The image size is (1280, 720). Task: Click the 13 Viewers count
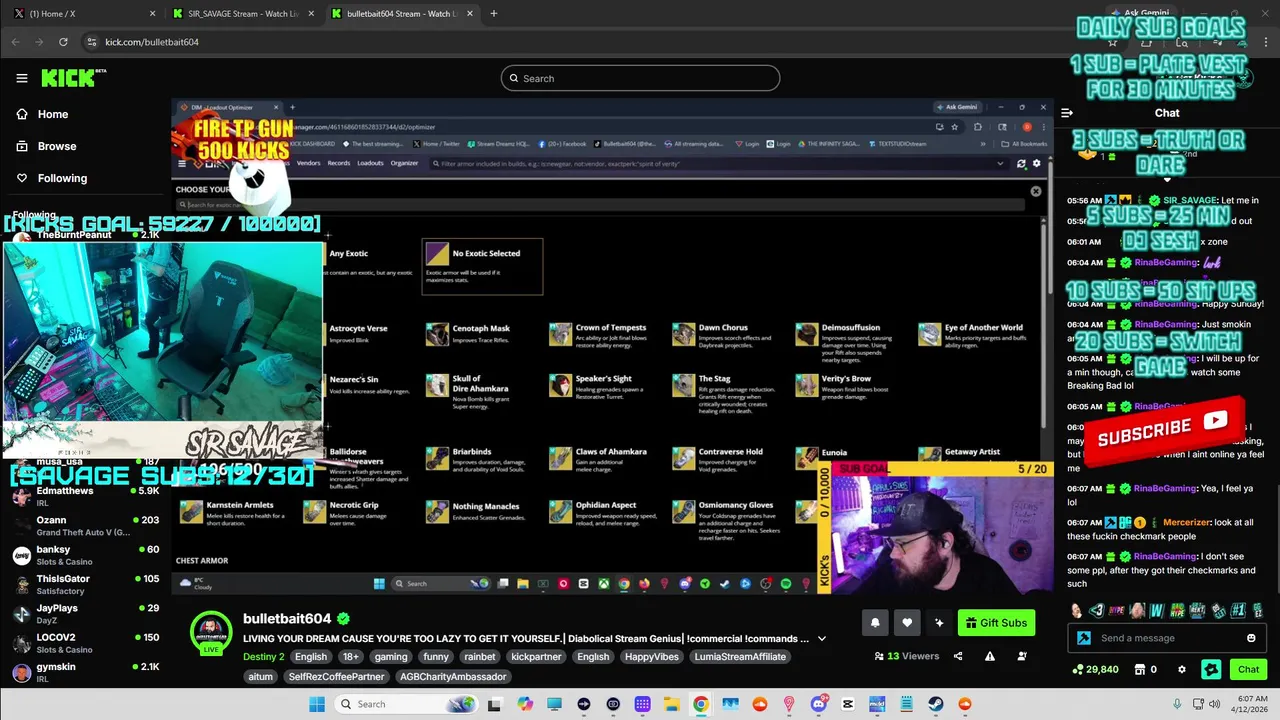click(906, 656)
